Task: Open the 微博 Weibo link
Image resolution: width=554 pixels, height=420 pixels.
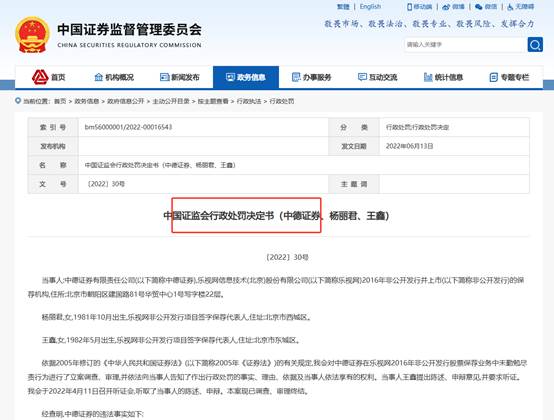Action: pyautogui.click(x=454, y=7)
